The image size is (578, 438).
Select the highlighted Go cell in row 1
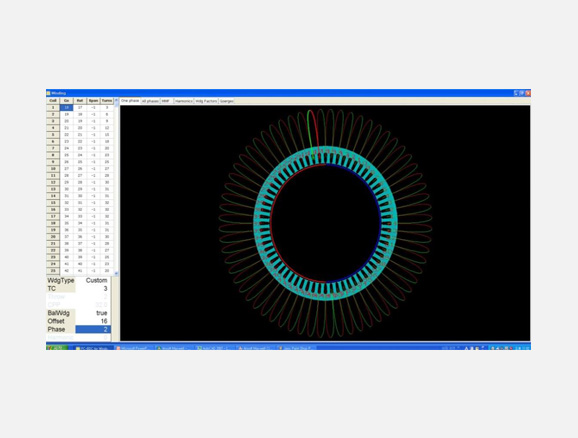pyautogui.click(x=66, y=108)
